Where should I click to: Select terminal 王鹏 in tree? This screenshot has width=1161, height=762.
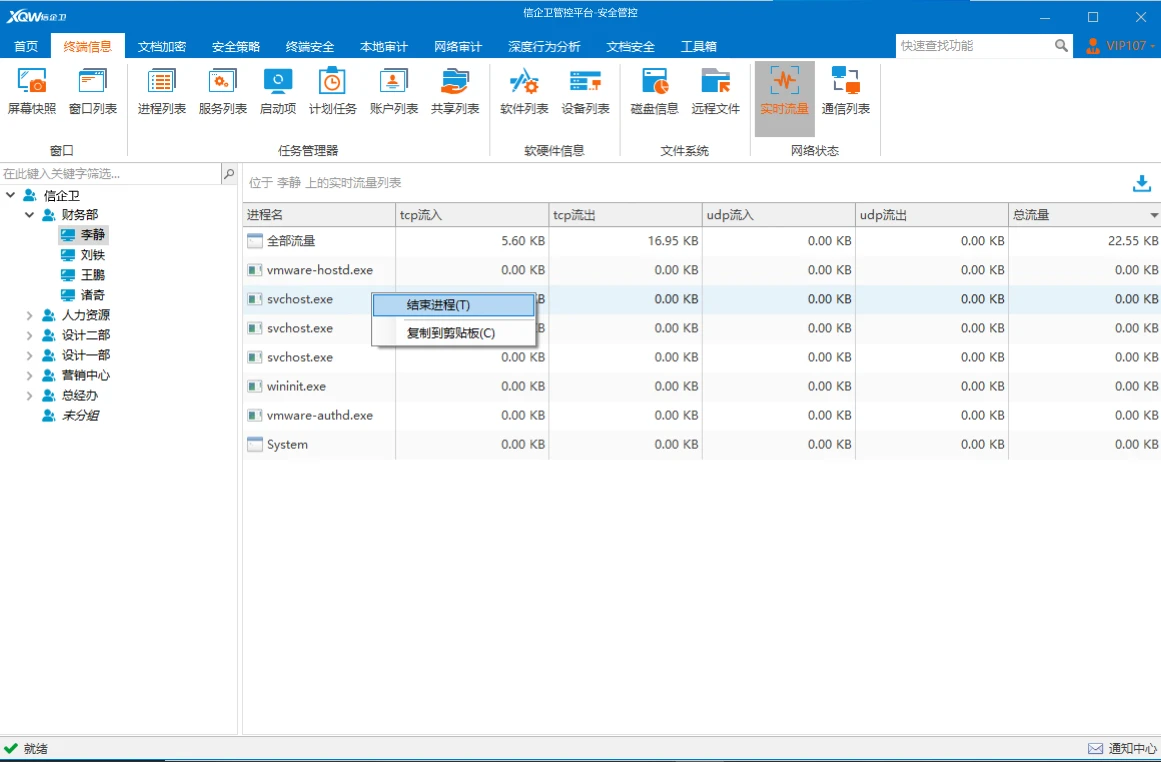coord(83,275)
